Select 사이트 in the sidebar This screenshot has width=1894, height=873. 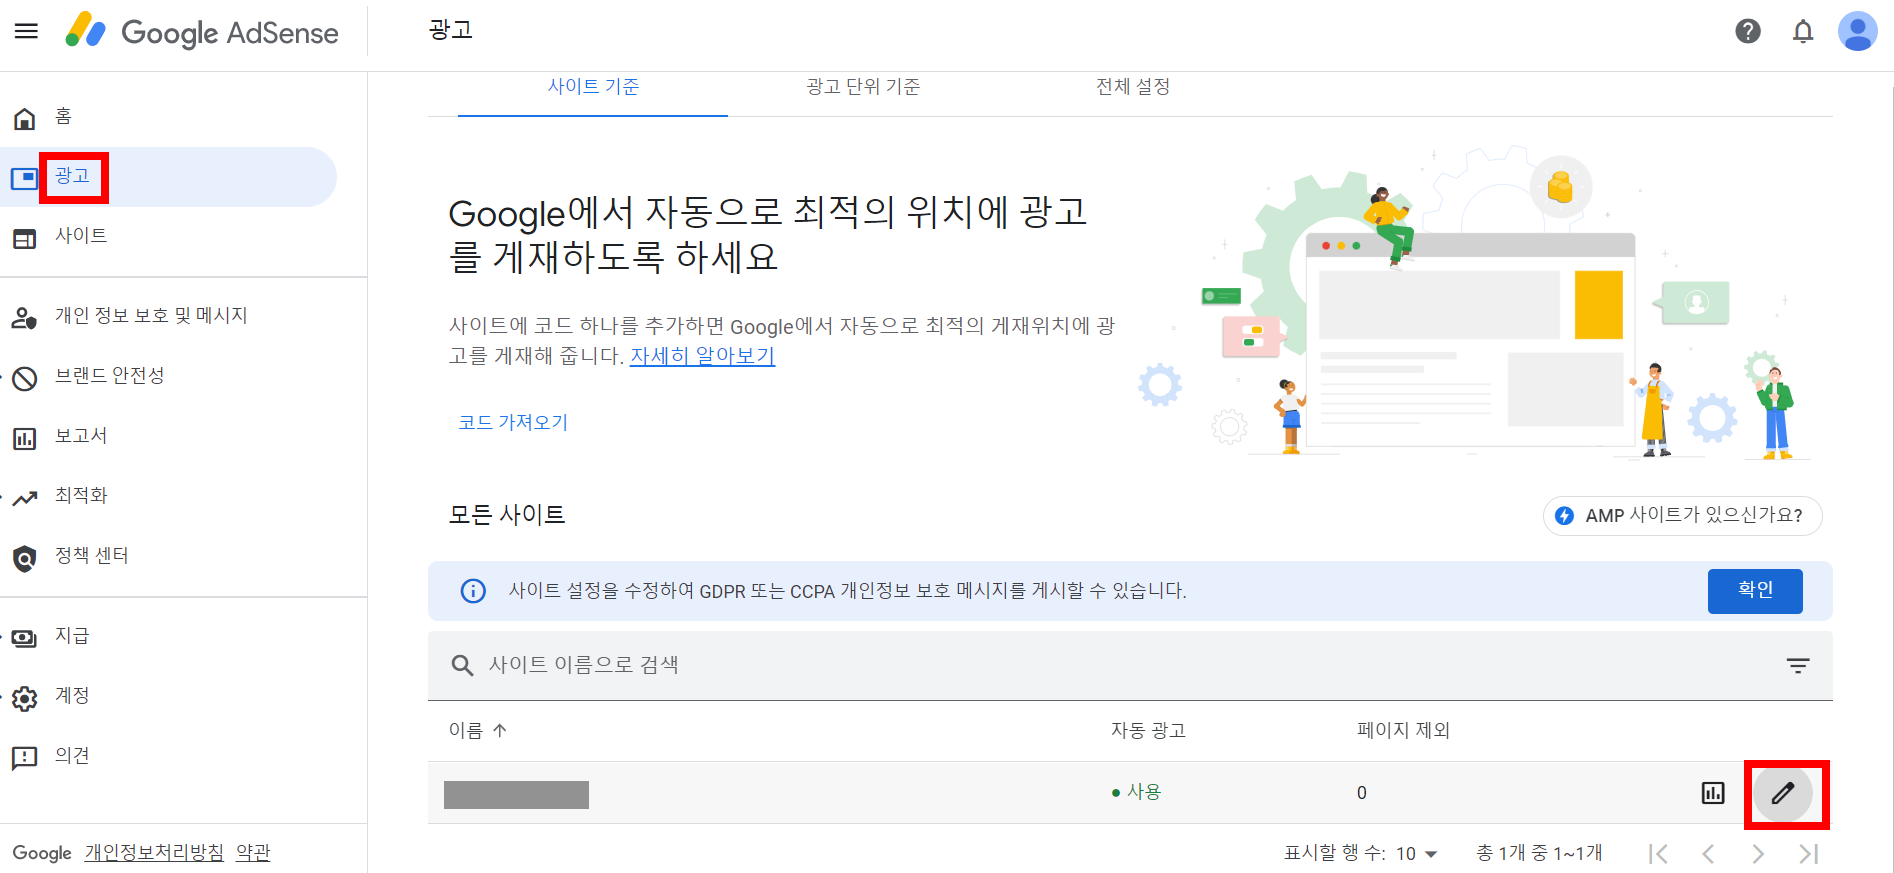tap(81, 236)
